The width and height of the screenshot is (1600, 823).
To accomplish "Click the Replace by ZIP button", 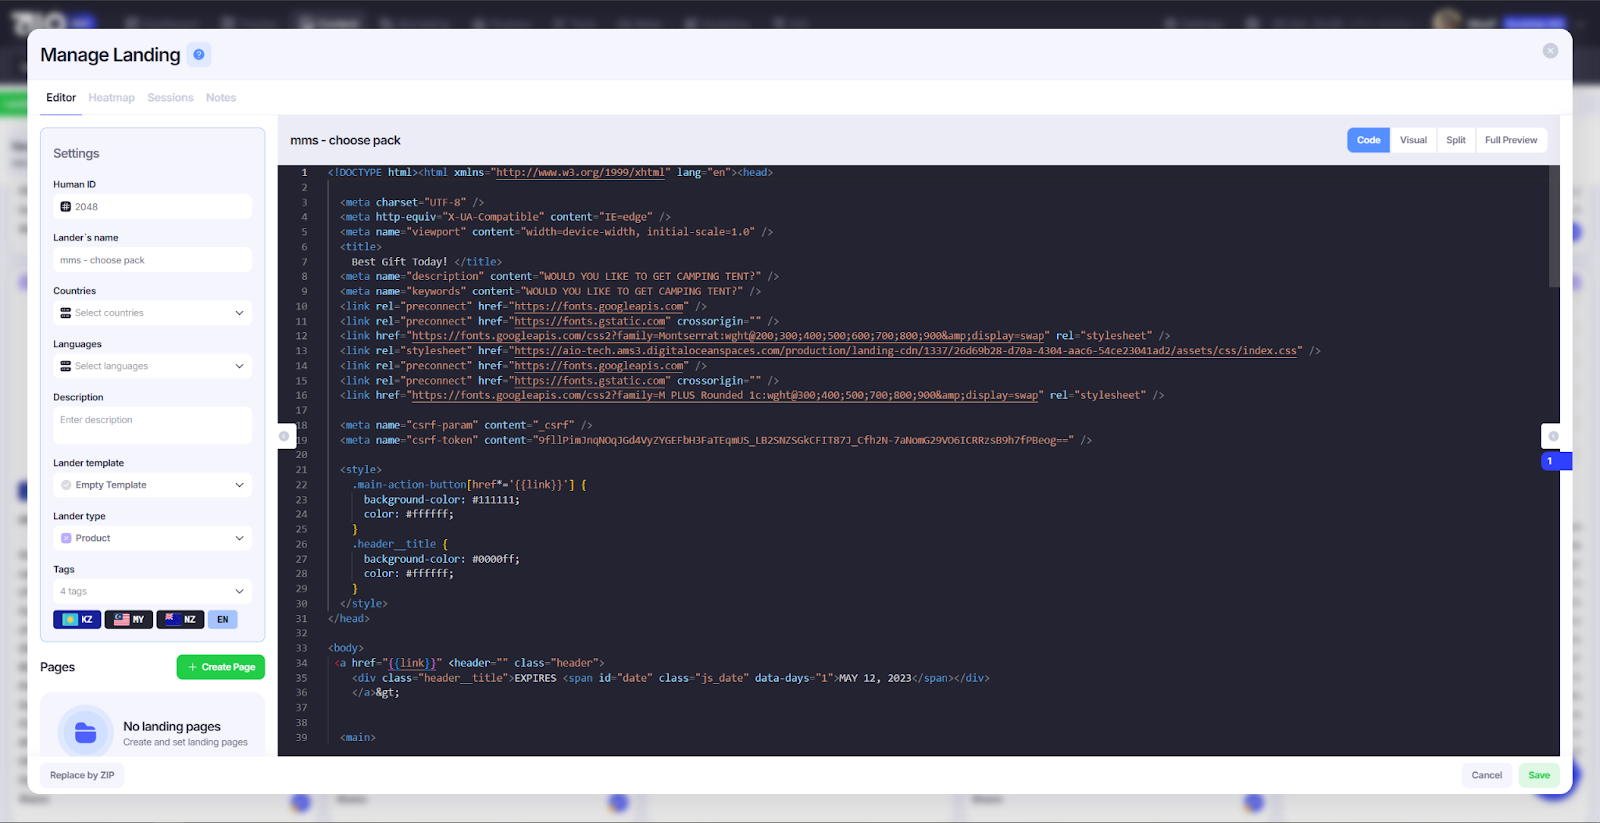I will pyautogui.click(x=82, y=775).
